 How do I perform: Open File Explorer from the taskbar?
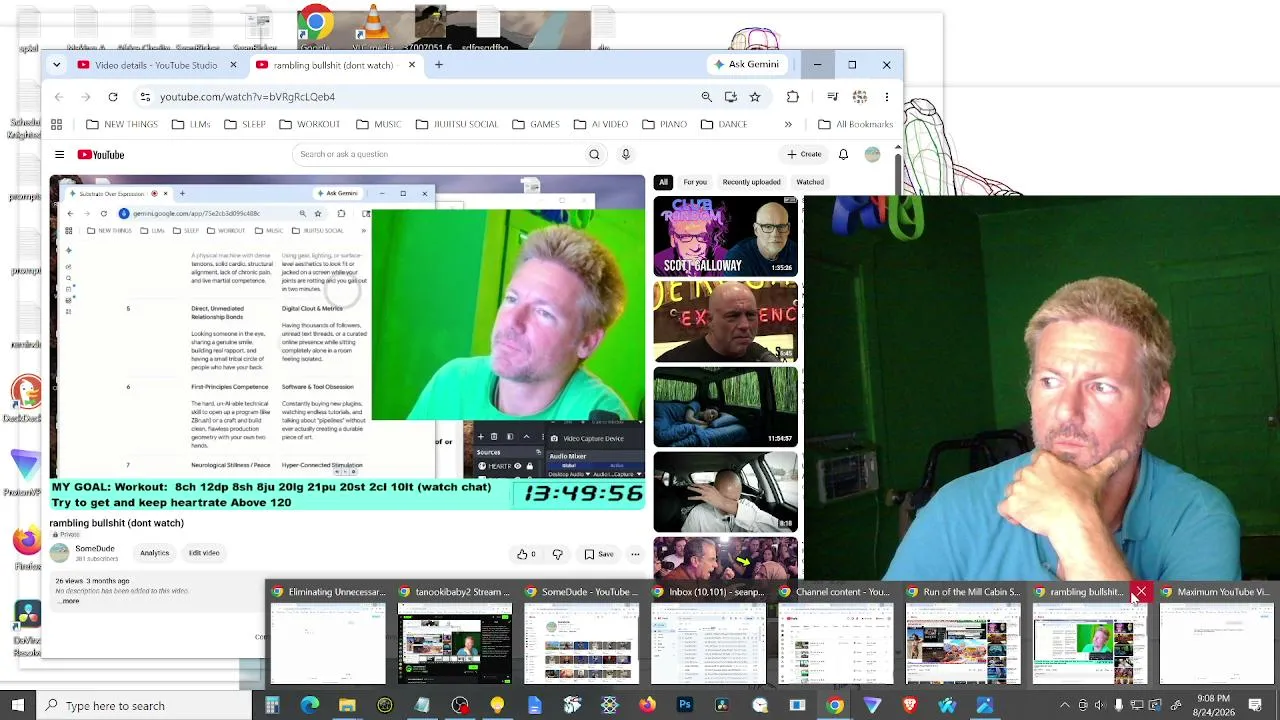(x=347, y=706)
